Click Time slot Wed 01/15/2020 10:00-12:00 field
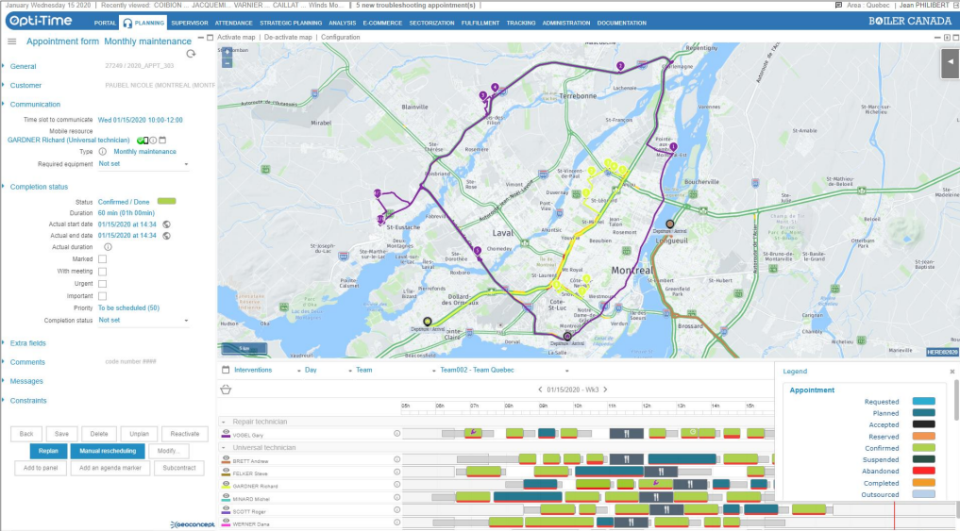Viewport: 960px width, 531px height. 140,120
